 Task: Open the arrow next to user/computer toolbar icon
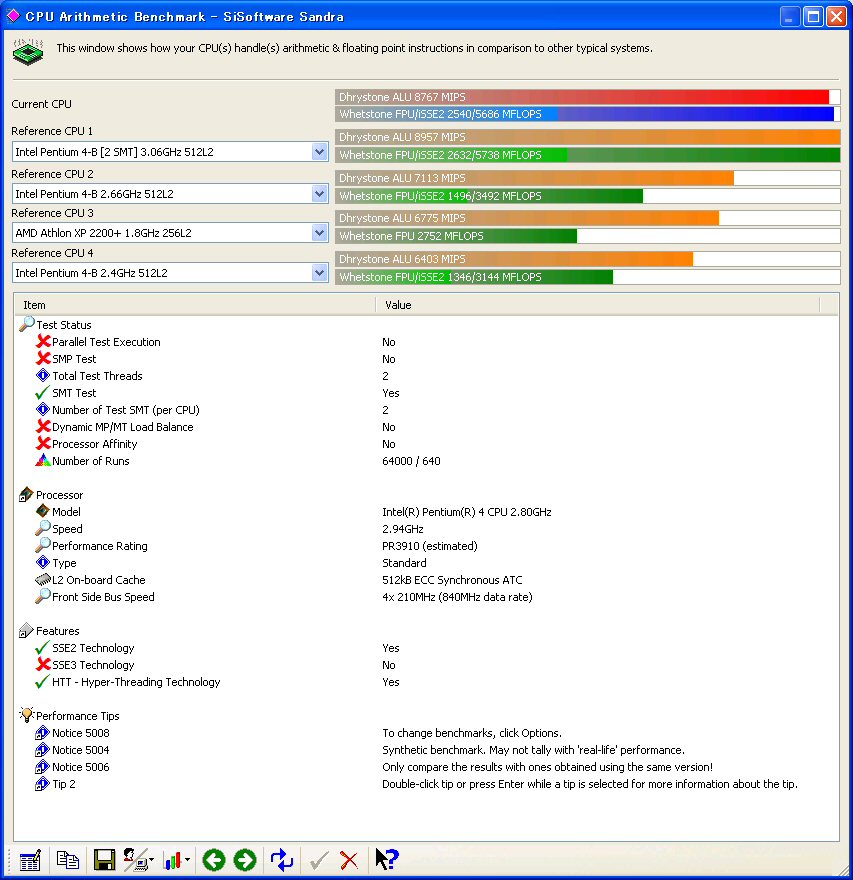pyautogui.click(x=152, y=860)
